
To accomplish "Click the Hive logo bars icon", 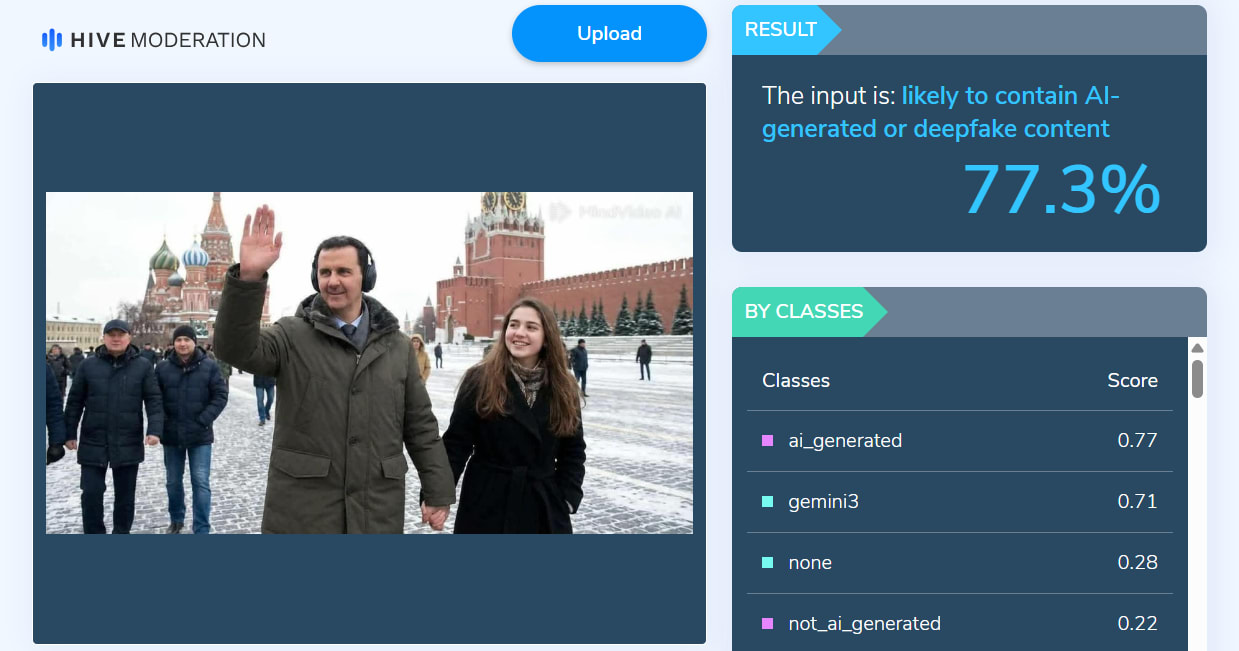I will click(51, 40).
